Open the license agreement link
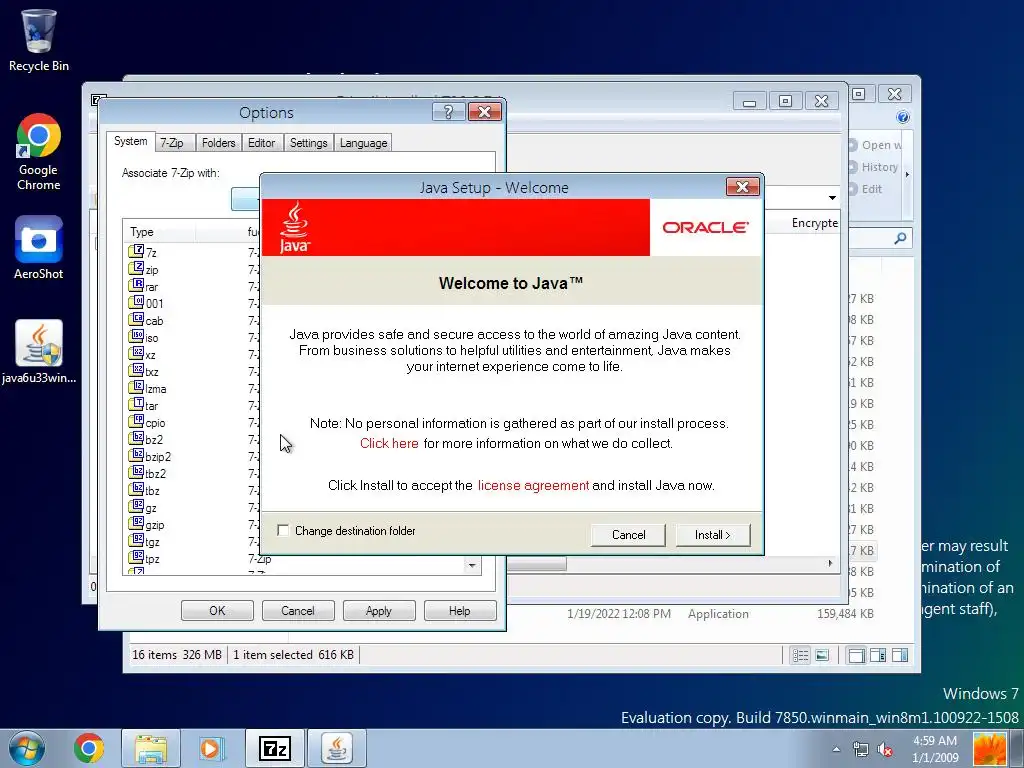Screen dimensions: 1024x768 (x=533, y=485)
